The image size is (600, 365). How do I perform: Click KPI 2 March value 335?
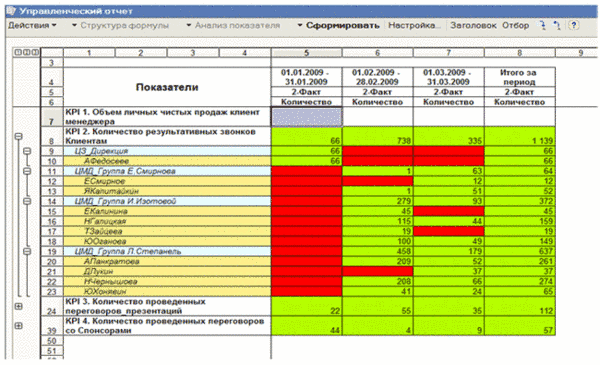pyautogui.click(x=448, y=136)
